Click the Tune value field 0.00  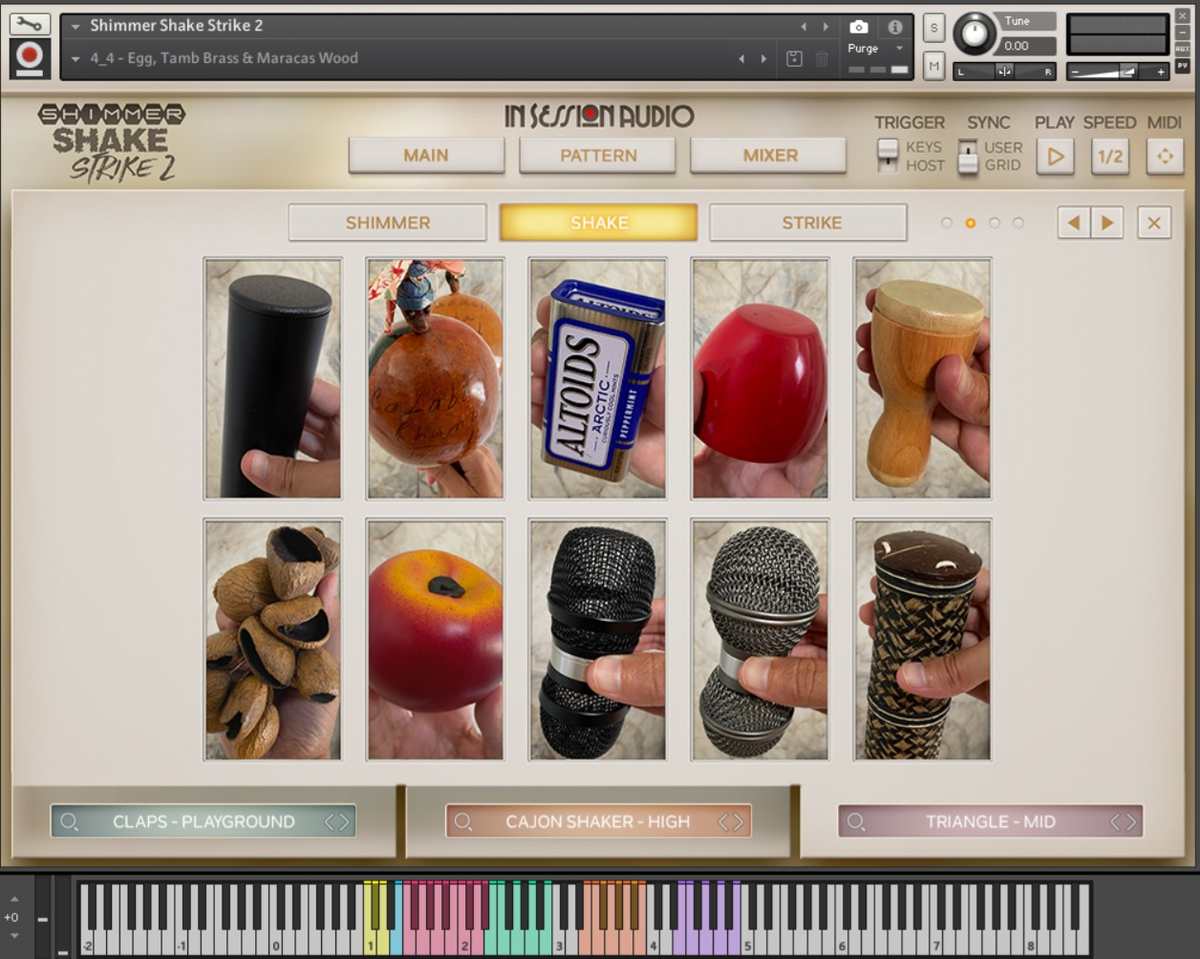coord(1027,46)
